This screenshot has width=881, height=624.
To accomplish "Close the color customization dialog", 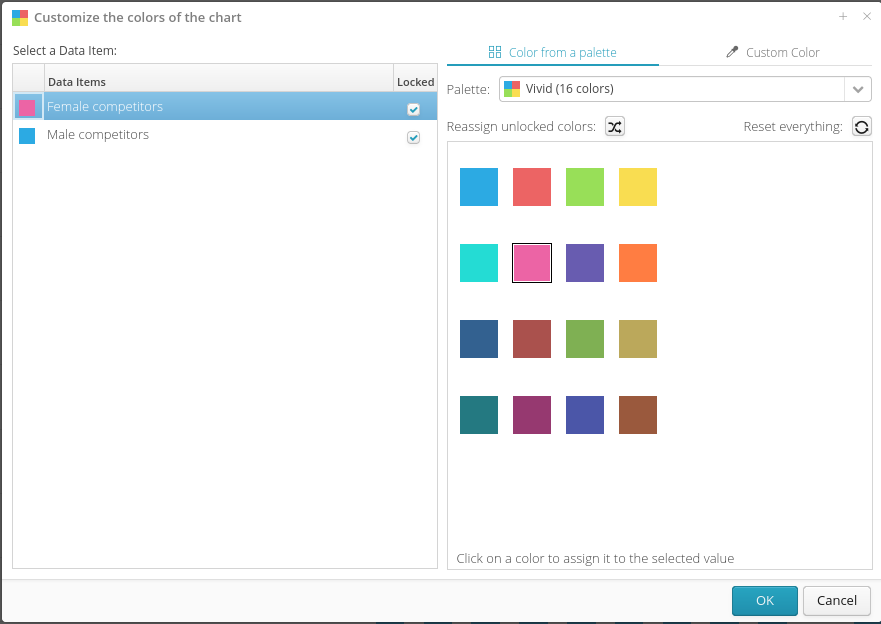I will pos(866,17).
